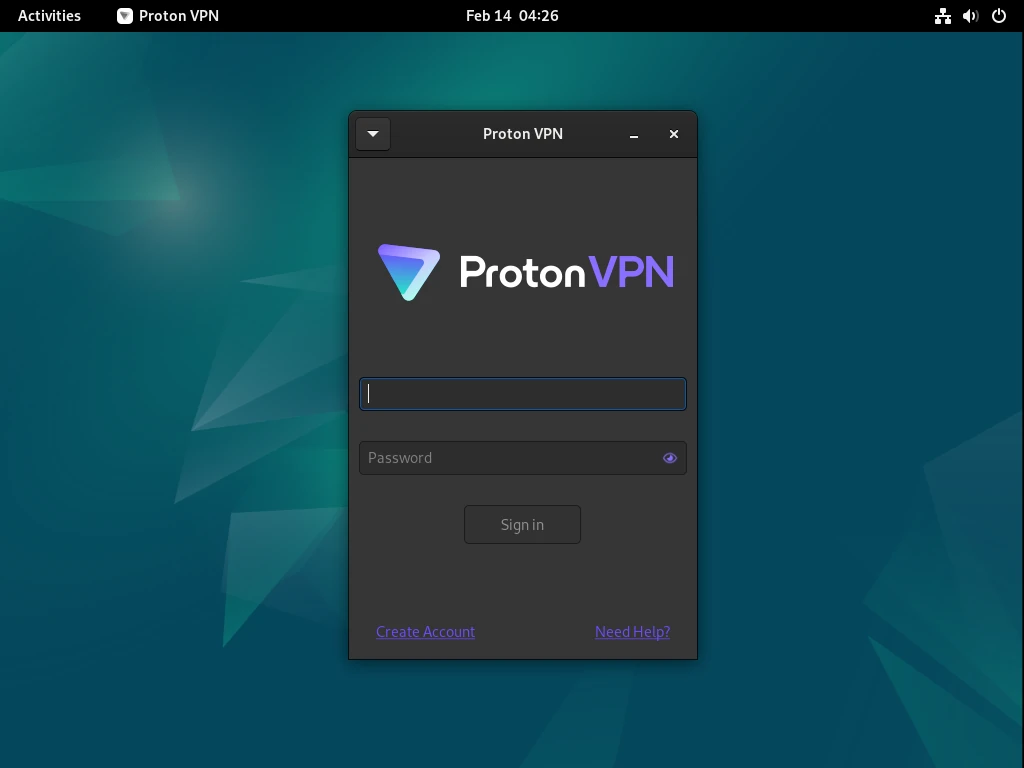Click the Proton VPN triangle logo
This screenshot has height=768, width=1024.
pyautogui.click(x=409, y=272)
